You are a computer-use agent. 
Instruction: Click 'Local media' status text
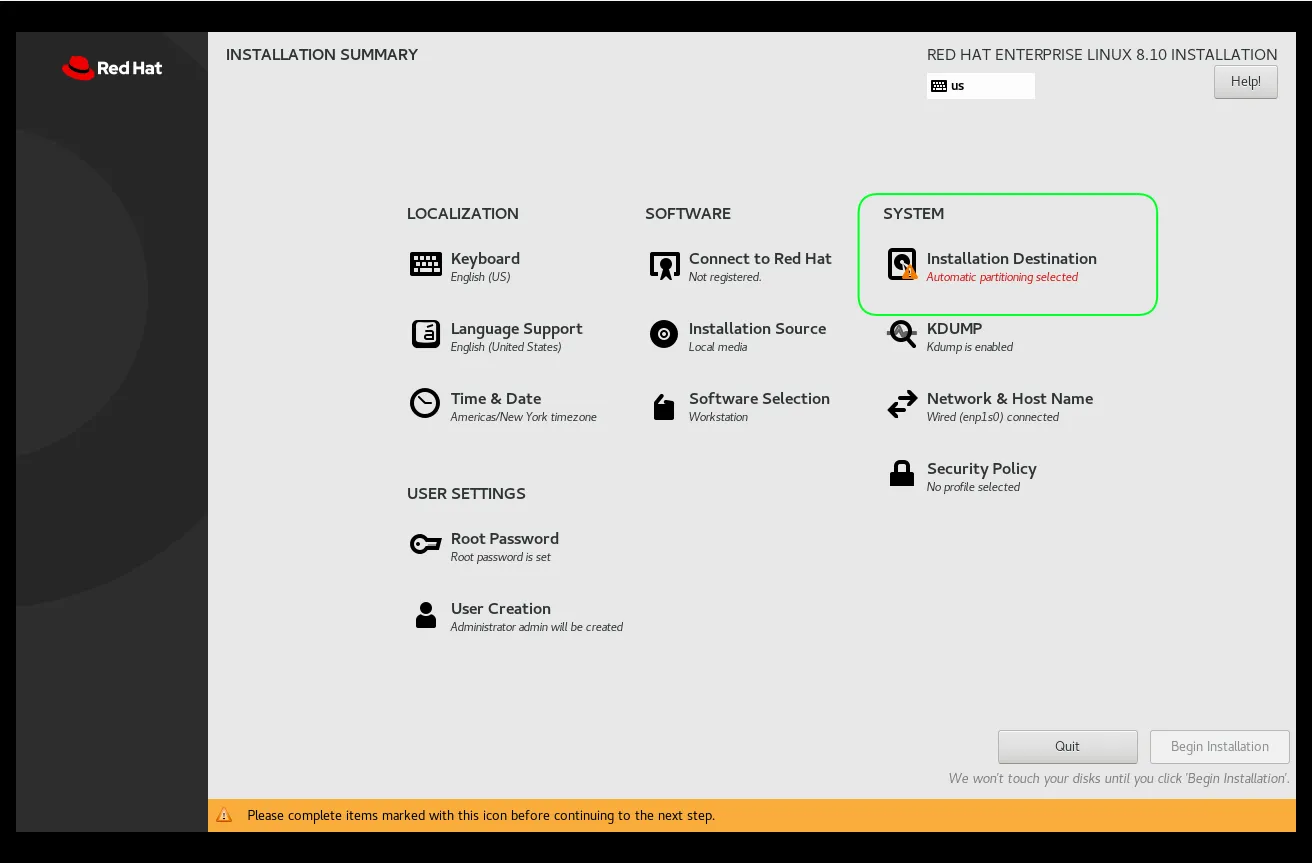[x=718, y=347]
